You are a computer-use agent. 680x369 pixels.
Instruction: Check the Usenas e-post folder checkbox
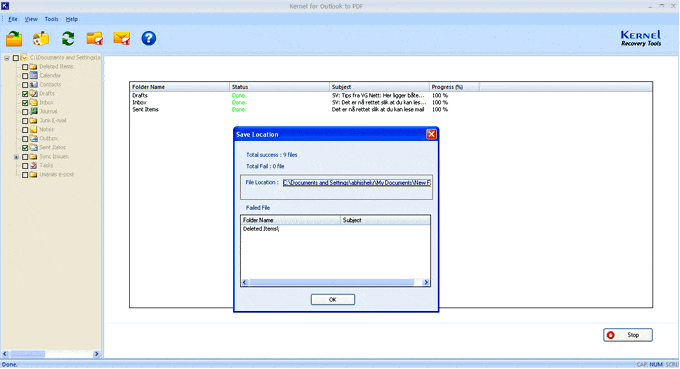25,175
